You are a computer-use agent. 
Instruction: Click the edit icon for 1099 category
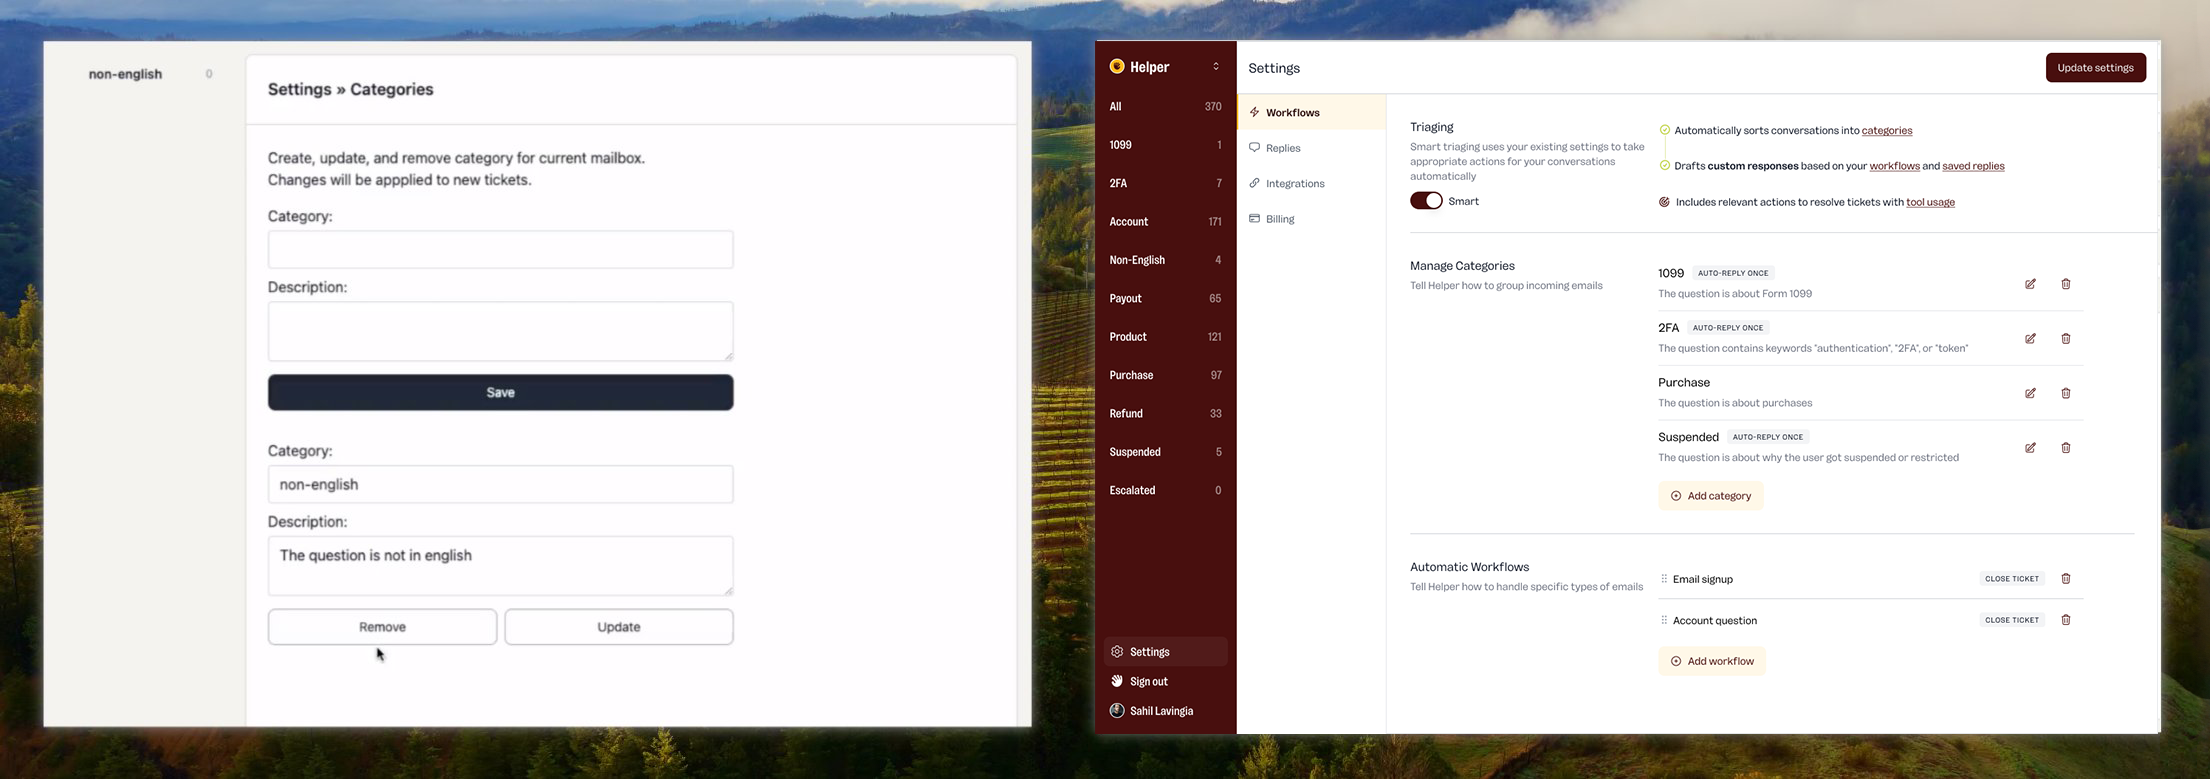[2030, 284]
